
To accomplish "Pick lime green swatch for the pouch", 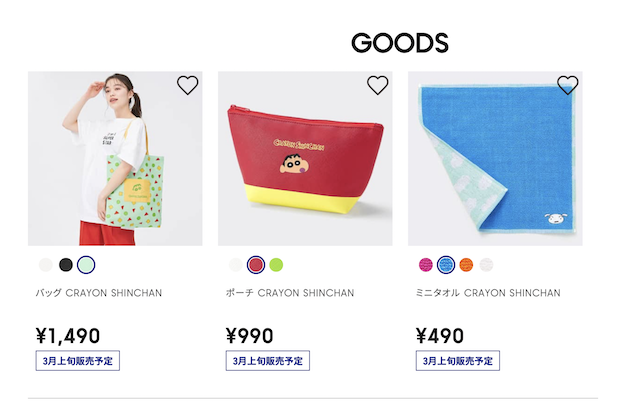I will tap(276, 265).
